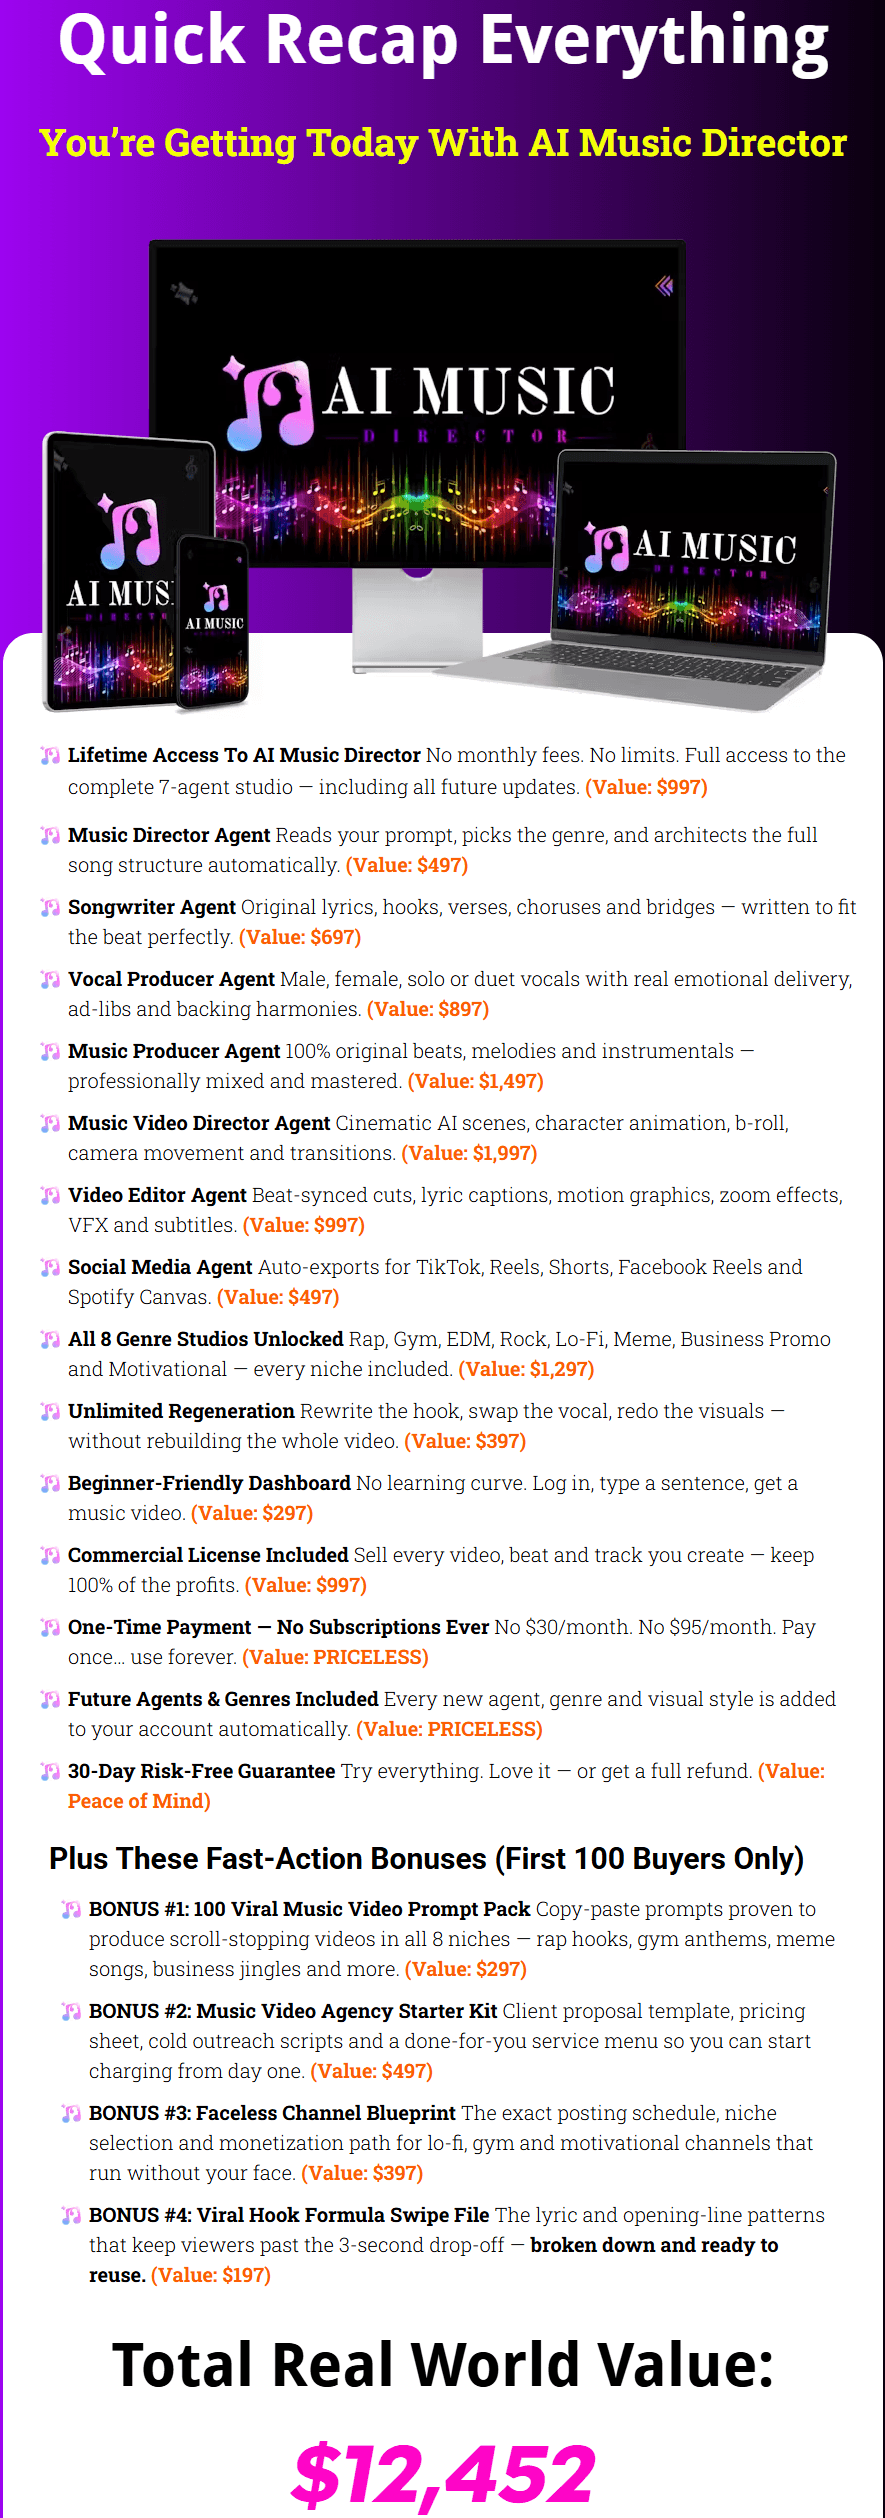Image resolution: width=885 pixels, height=2518 pixels.
Task: Click the 30-Day Risk-Free Guarantee text
Action: point(202,1771)
